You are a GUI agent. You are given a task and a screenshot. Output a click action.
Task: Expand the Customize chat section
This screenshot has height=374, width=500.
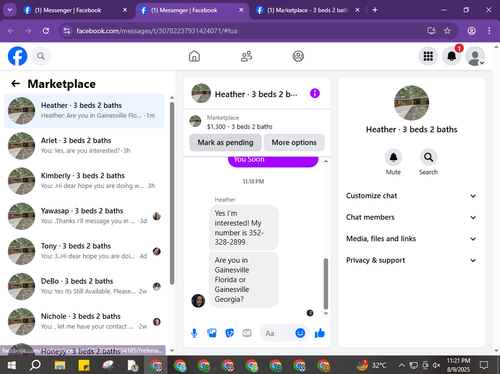tap(411, 196)
